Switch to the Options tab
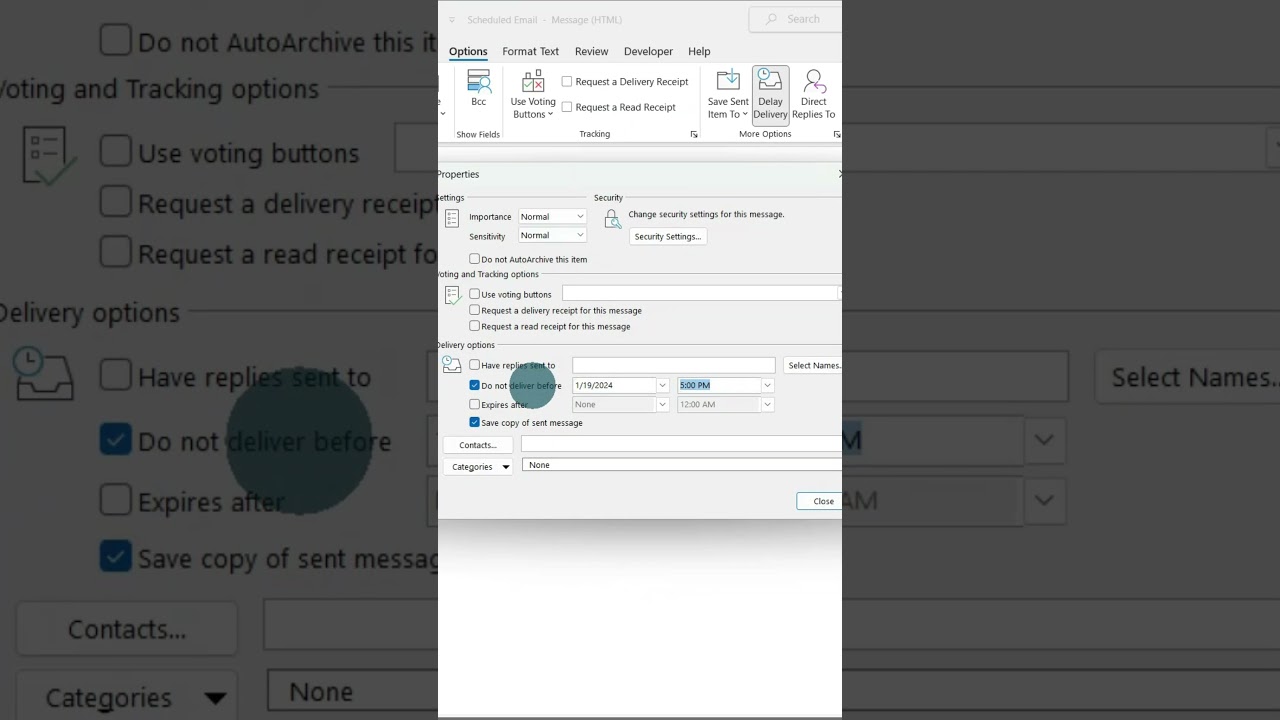1280x720 pixels. [468, 51]
